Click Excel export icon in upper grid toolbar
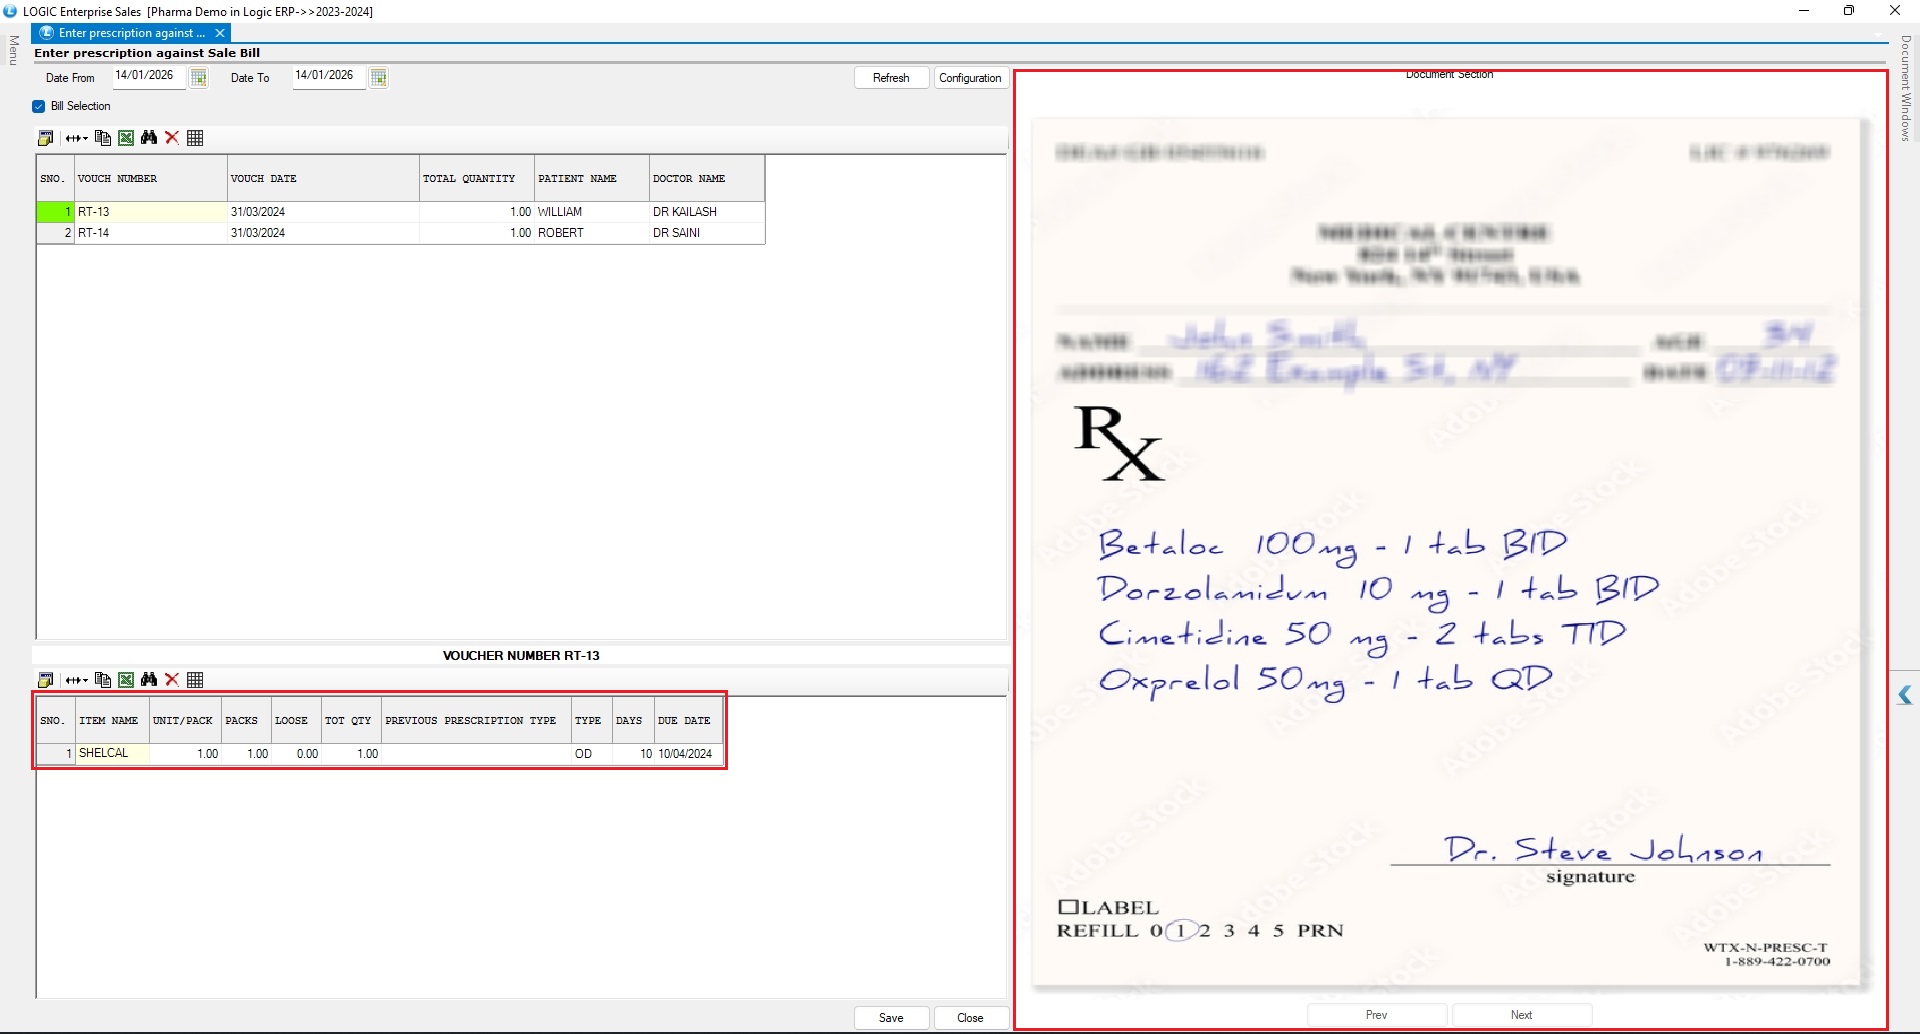The width and height of the screenshot is (1920, 1034). point(126,138)
